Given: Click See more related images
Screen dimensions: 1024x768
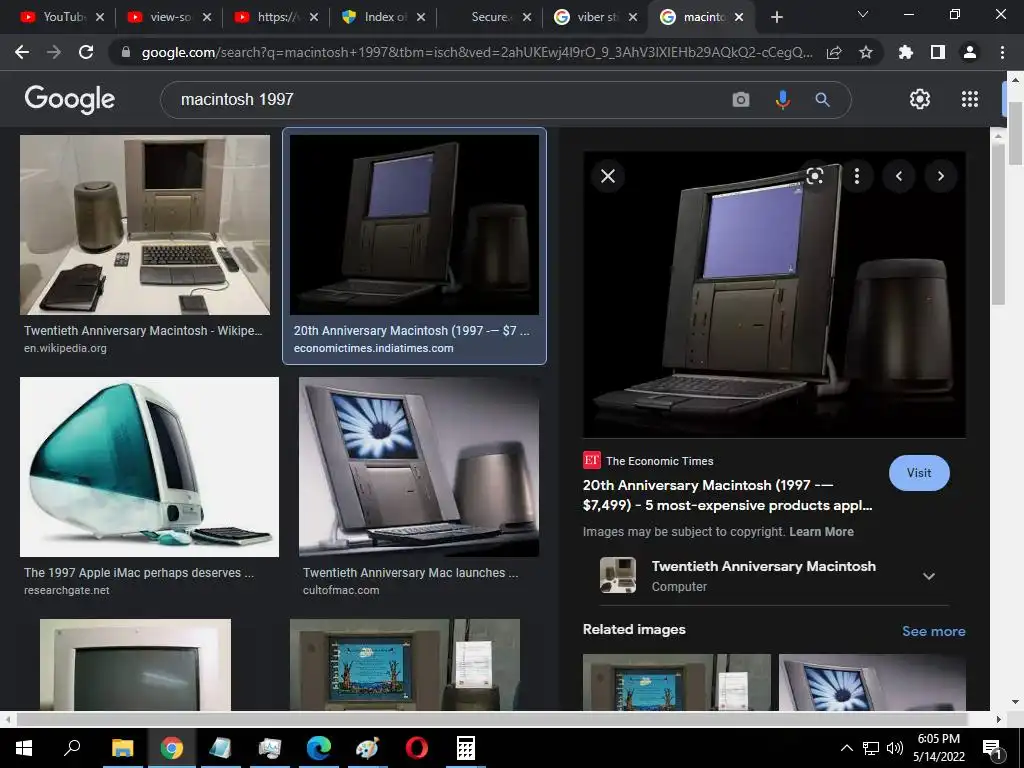Looking at the screenshot, I should pos(933,631).
